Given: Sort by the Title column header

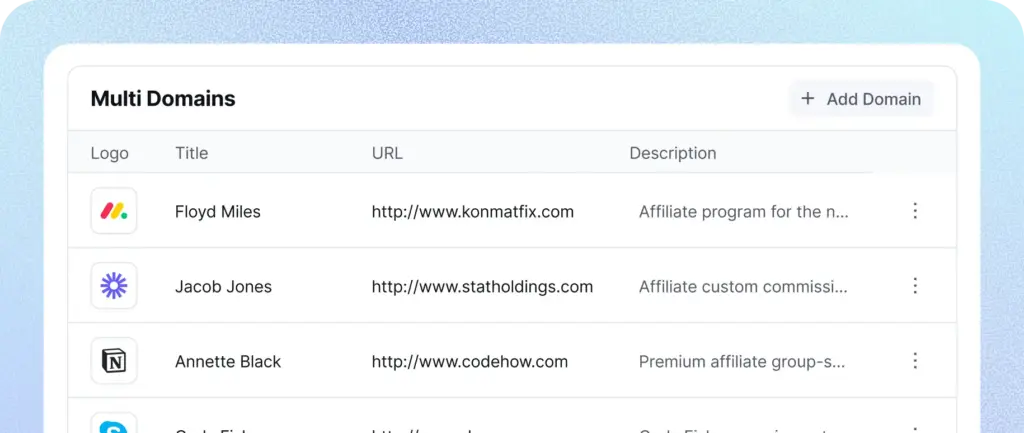Looking at the screenshot, I should coord(191,153).
